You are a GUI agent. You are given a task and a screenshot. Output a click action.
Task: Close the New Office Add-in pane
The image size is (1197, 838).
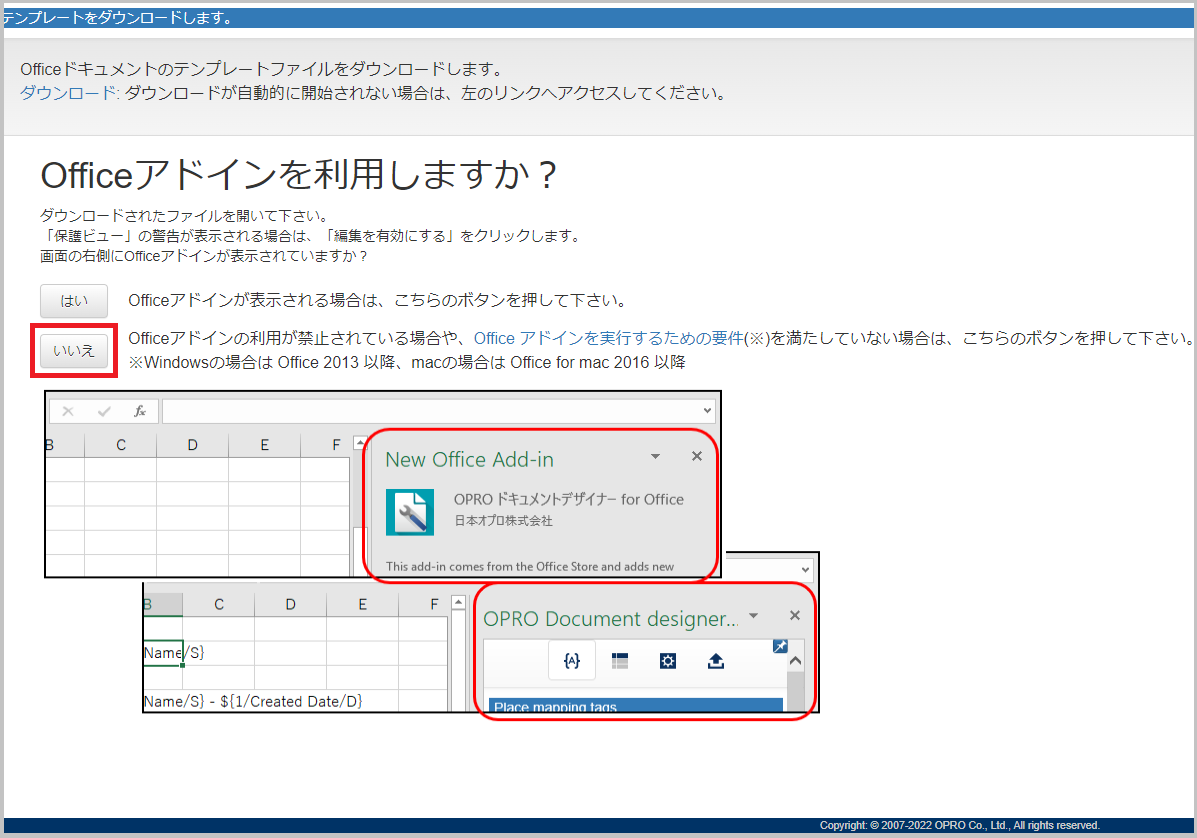697,456
